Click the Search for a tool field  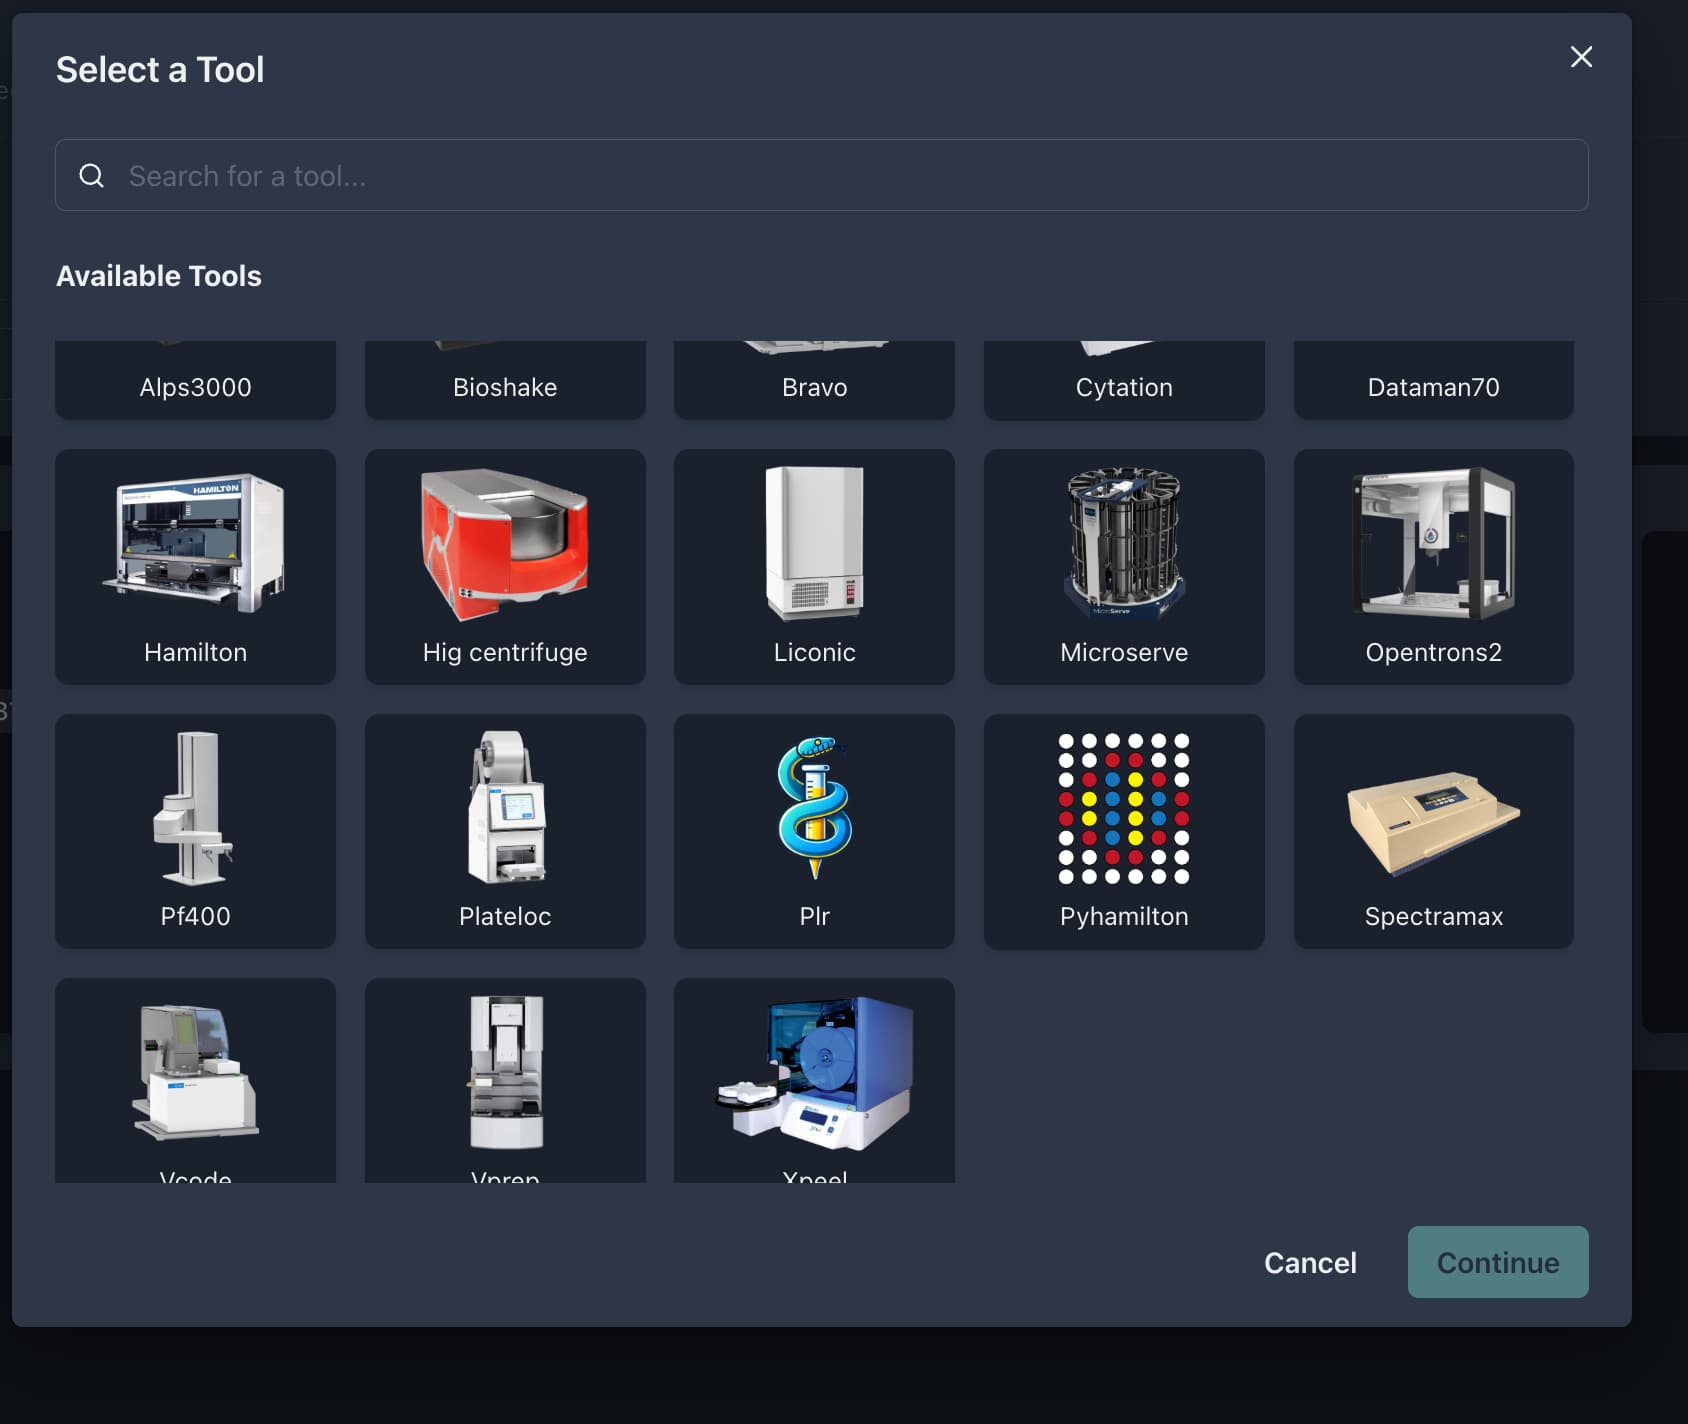[x=820, y=175]
